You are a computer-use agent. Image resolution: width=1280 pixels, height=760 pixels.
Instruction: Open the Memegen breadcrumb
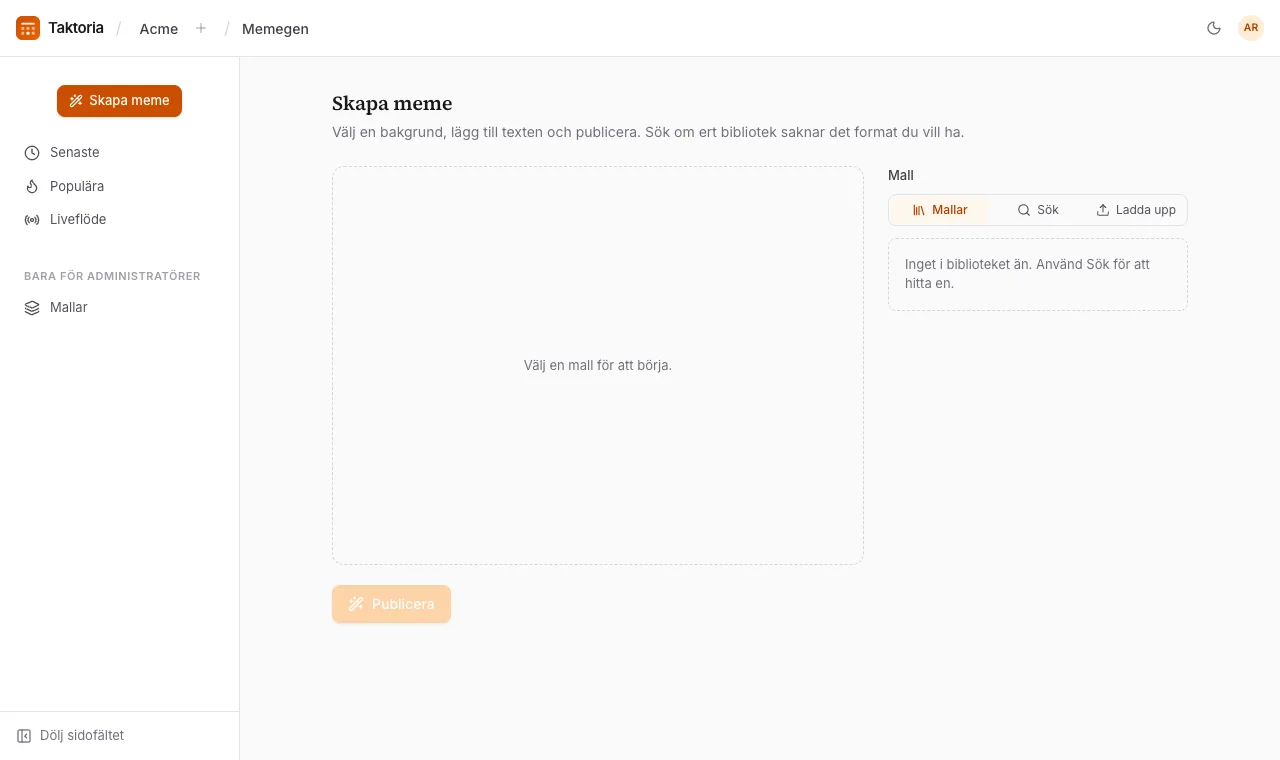pos(275,29)
